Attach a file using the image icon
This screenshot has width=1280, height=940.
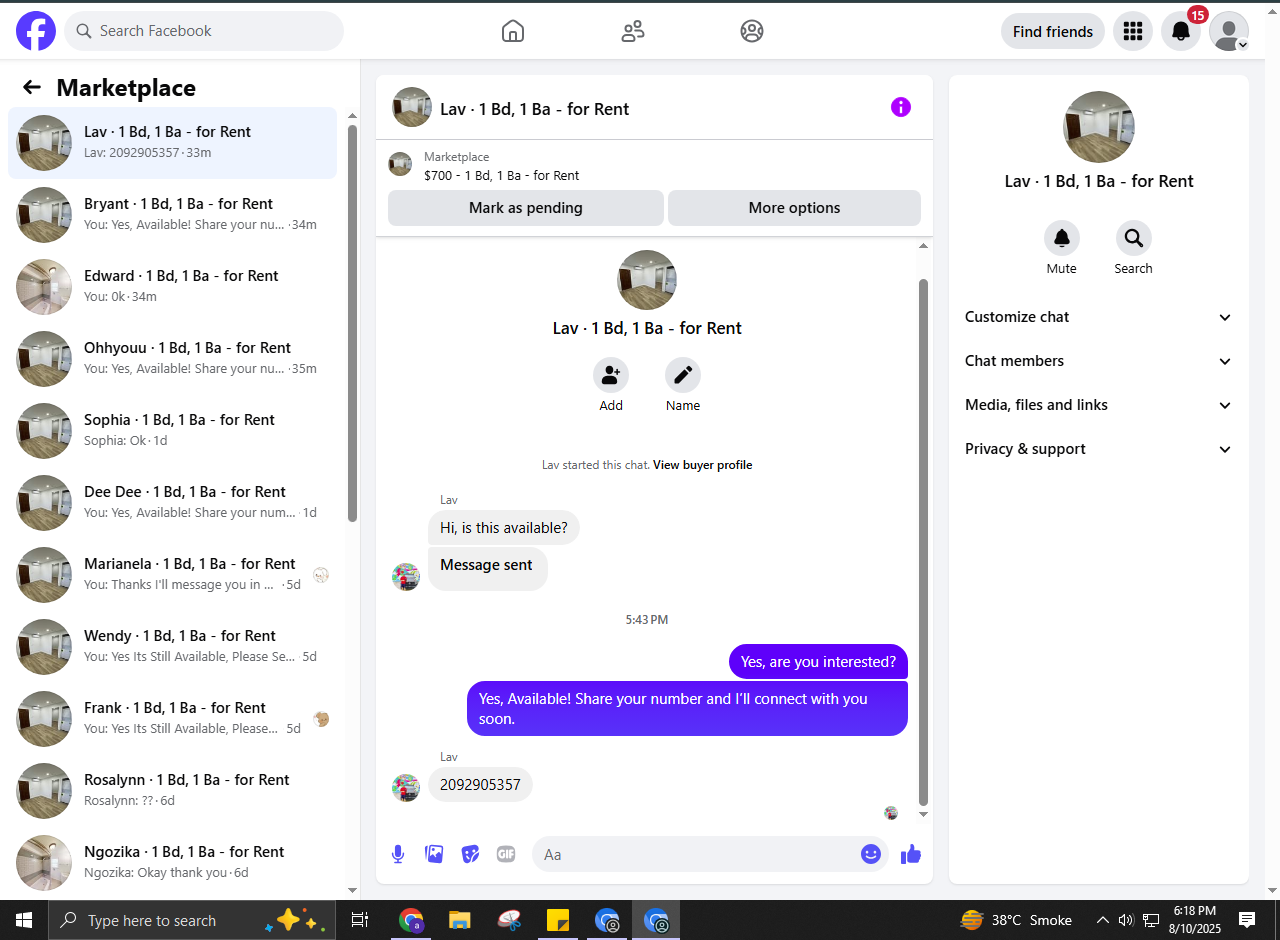(x=434, y=854)
